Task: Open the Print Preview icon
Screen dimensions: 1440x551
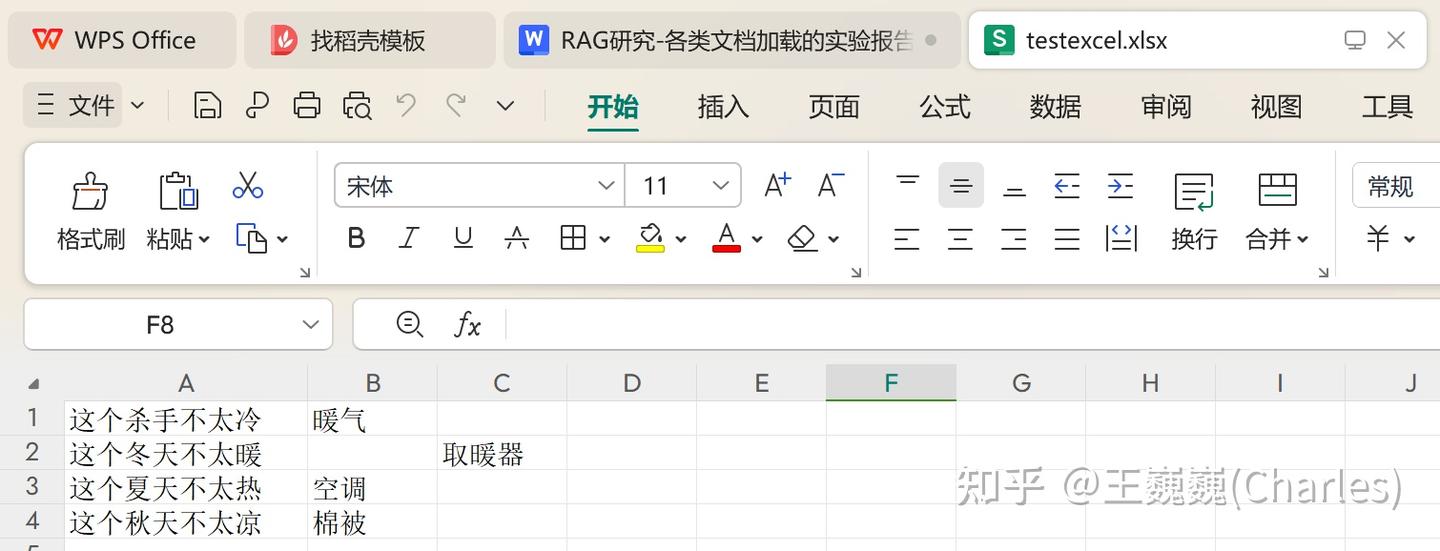Action: (357, 105)
